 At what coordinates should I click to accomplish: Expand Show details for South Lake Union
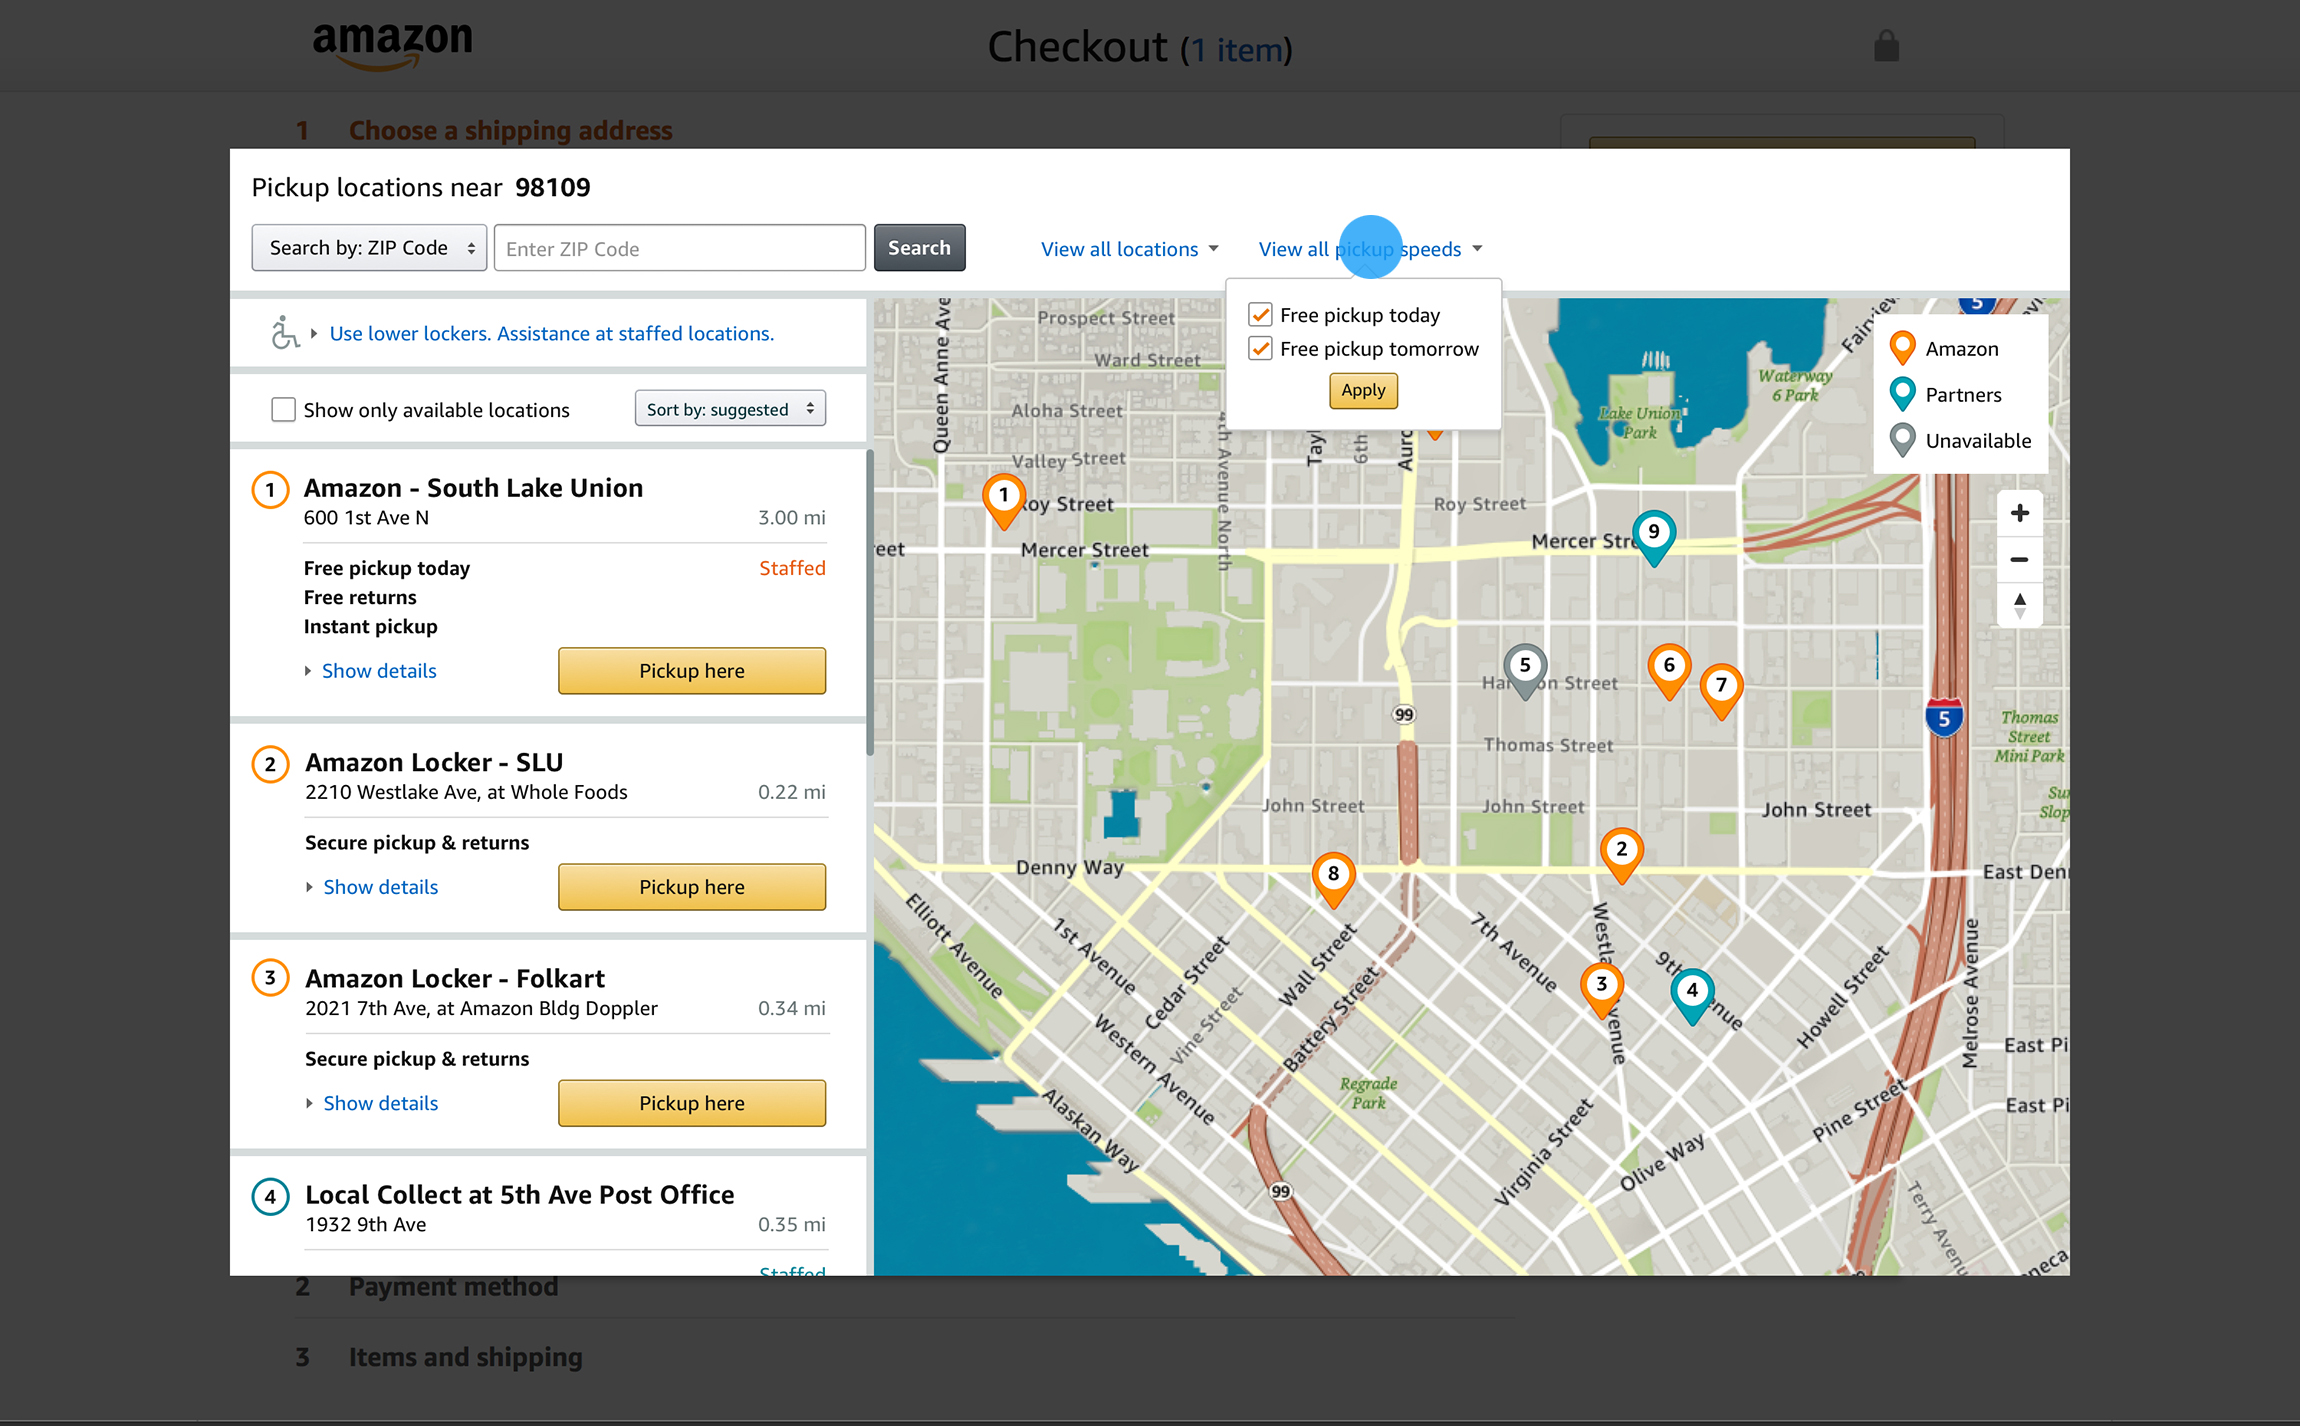[x=378, y=671]
